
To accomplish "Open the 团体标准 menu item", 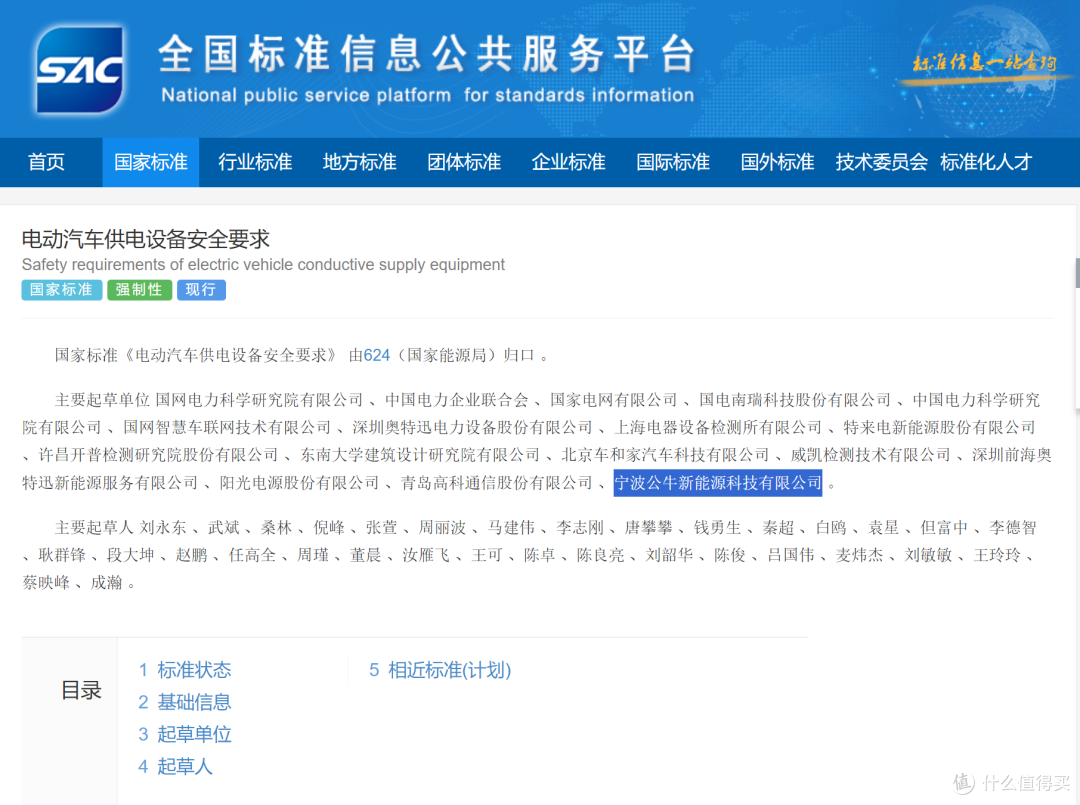I will pos(464,162).
